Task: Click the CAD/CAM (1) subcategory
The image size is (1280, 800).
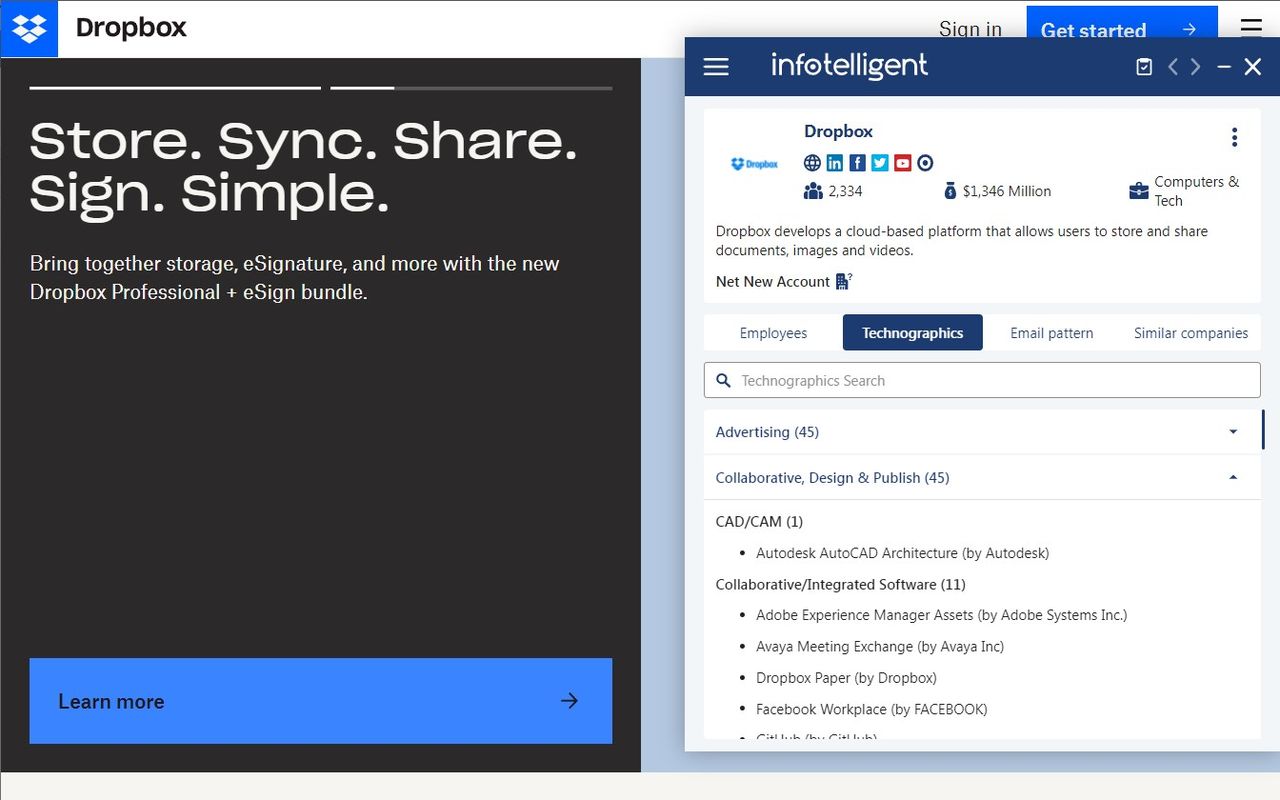Action: [x=759, y=522]
